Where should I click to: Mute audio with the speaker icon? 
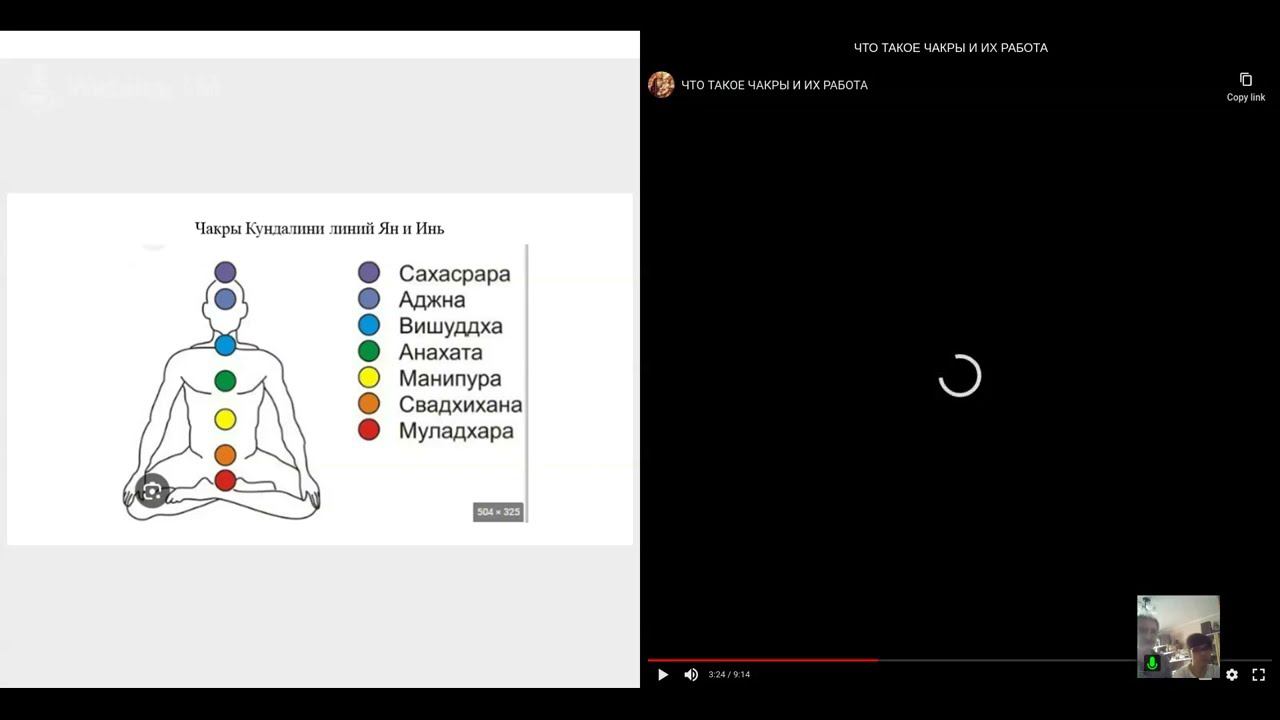click(x=691, y=675)
